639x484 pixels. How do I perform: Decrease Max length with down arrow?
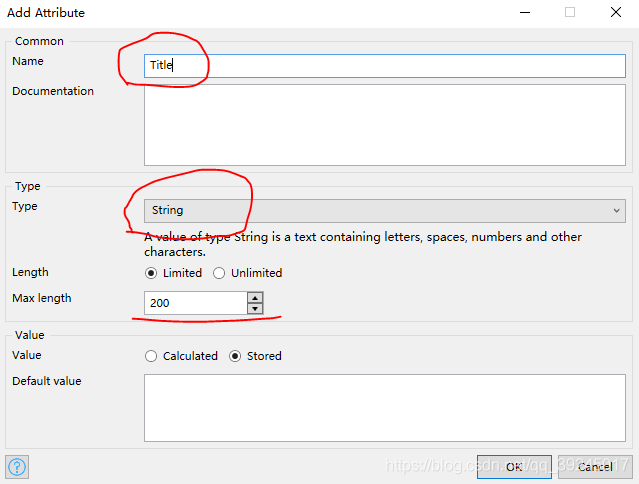tap(255, 308)
